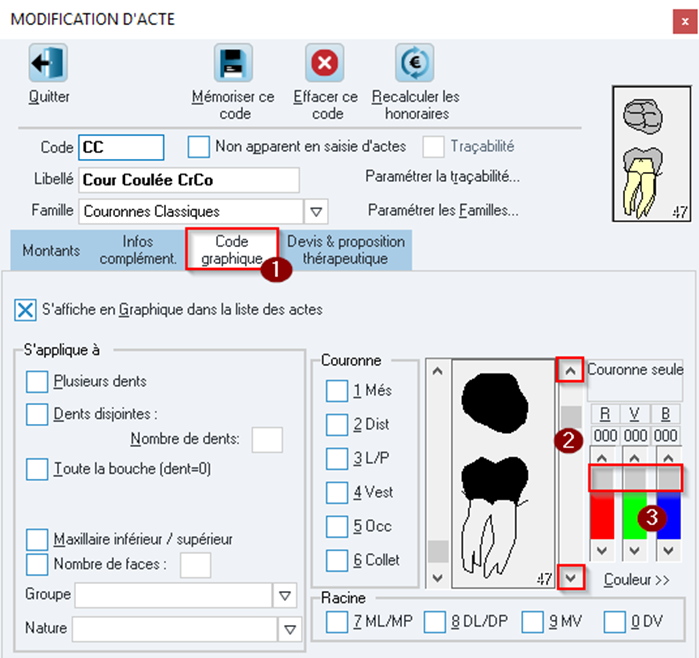Click the tooth 47 preview thumbnail at top right
The width and height of the screenshot is (699, 658).
click(x=652, y=154)
